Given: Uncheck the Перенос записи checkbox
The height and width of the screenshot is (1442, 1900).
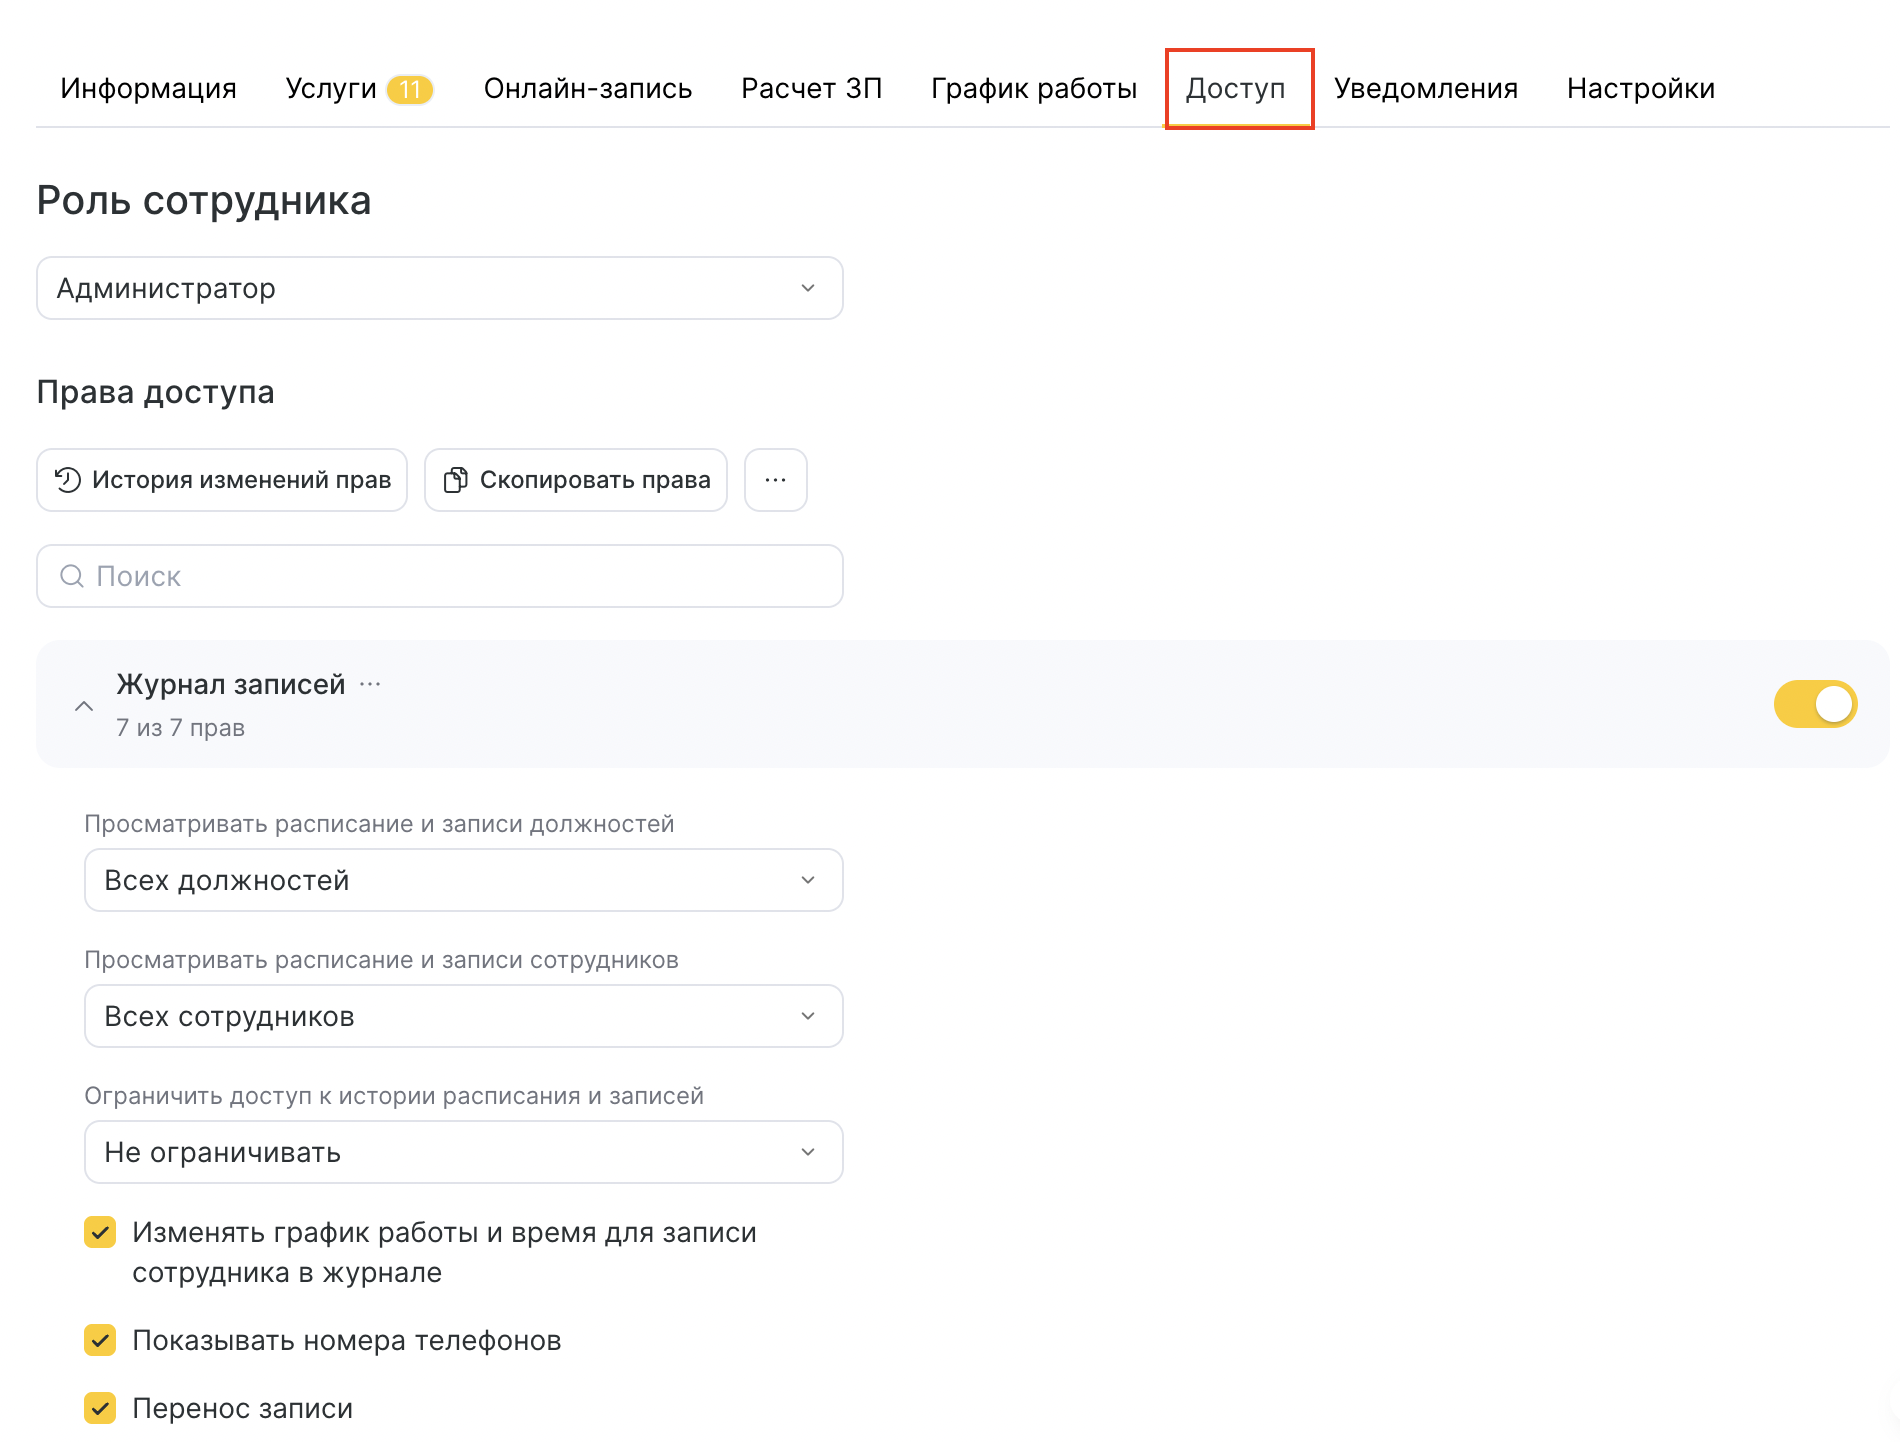Looking at the screenshot, I should click(100, 1408).
